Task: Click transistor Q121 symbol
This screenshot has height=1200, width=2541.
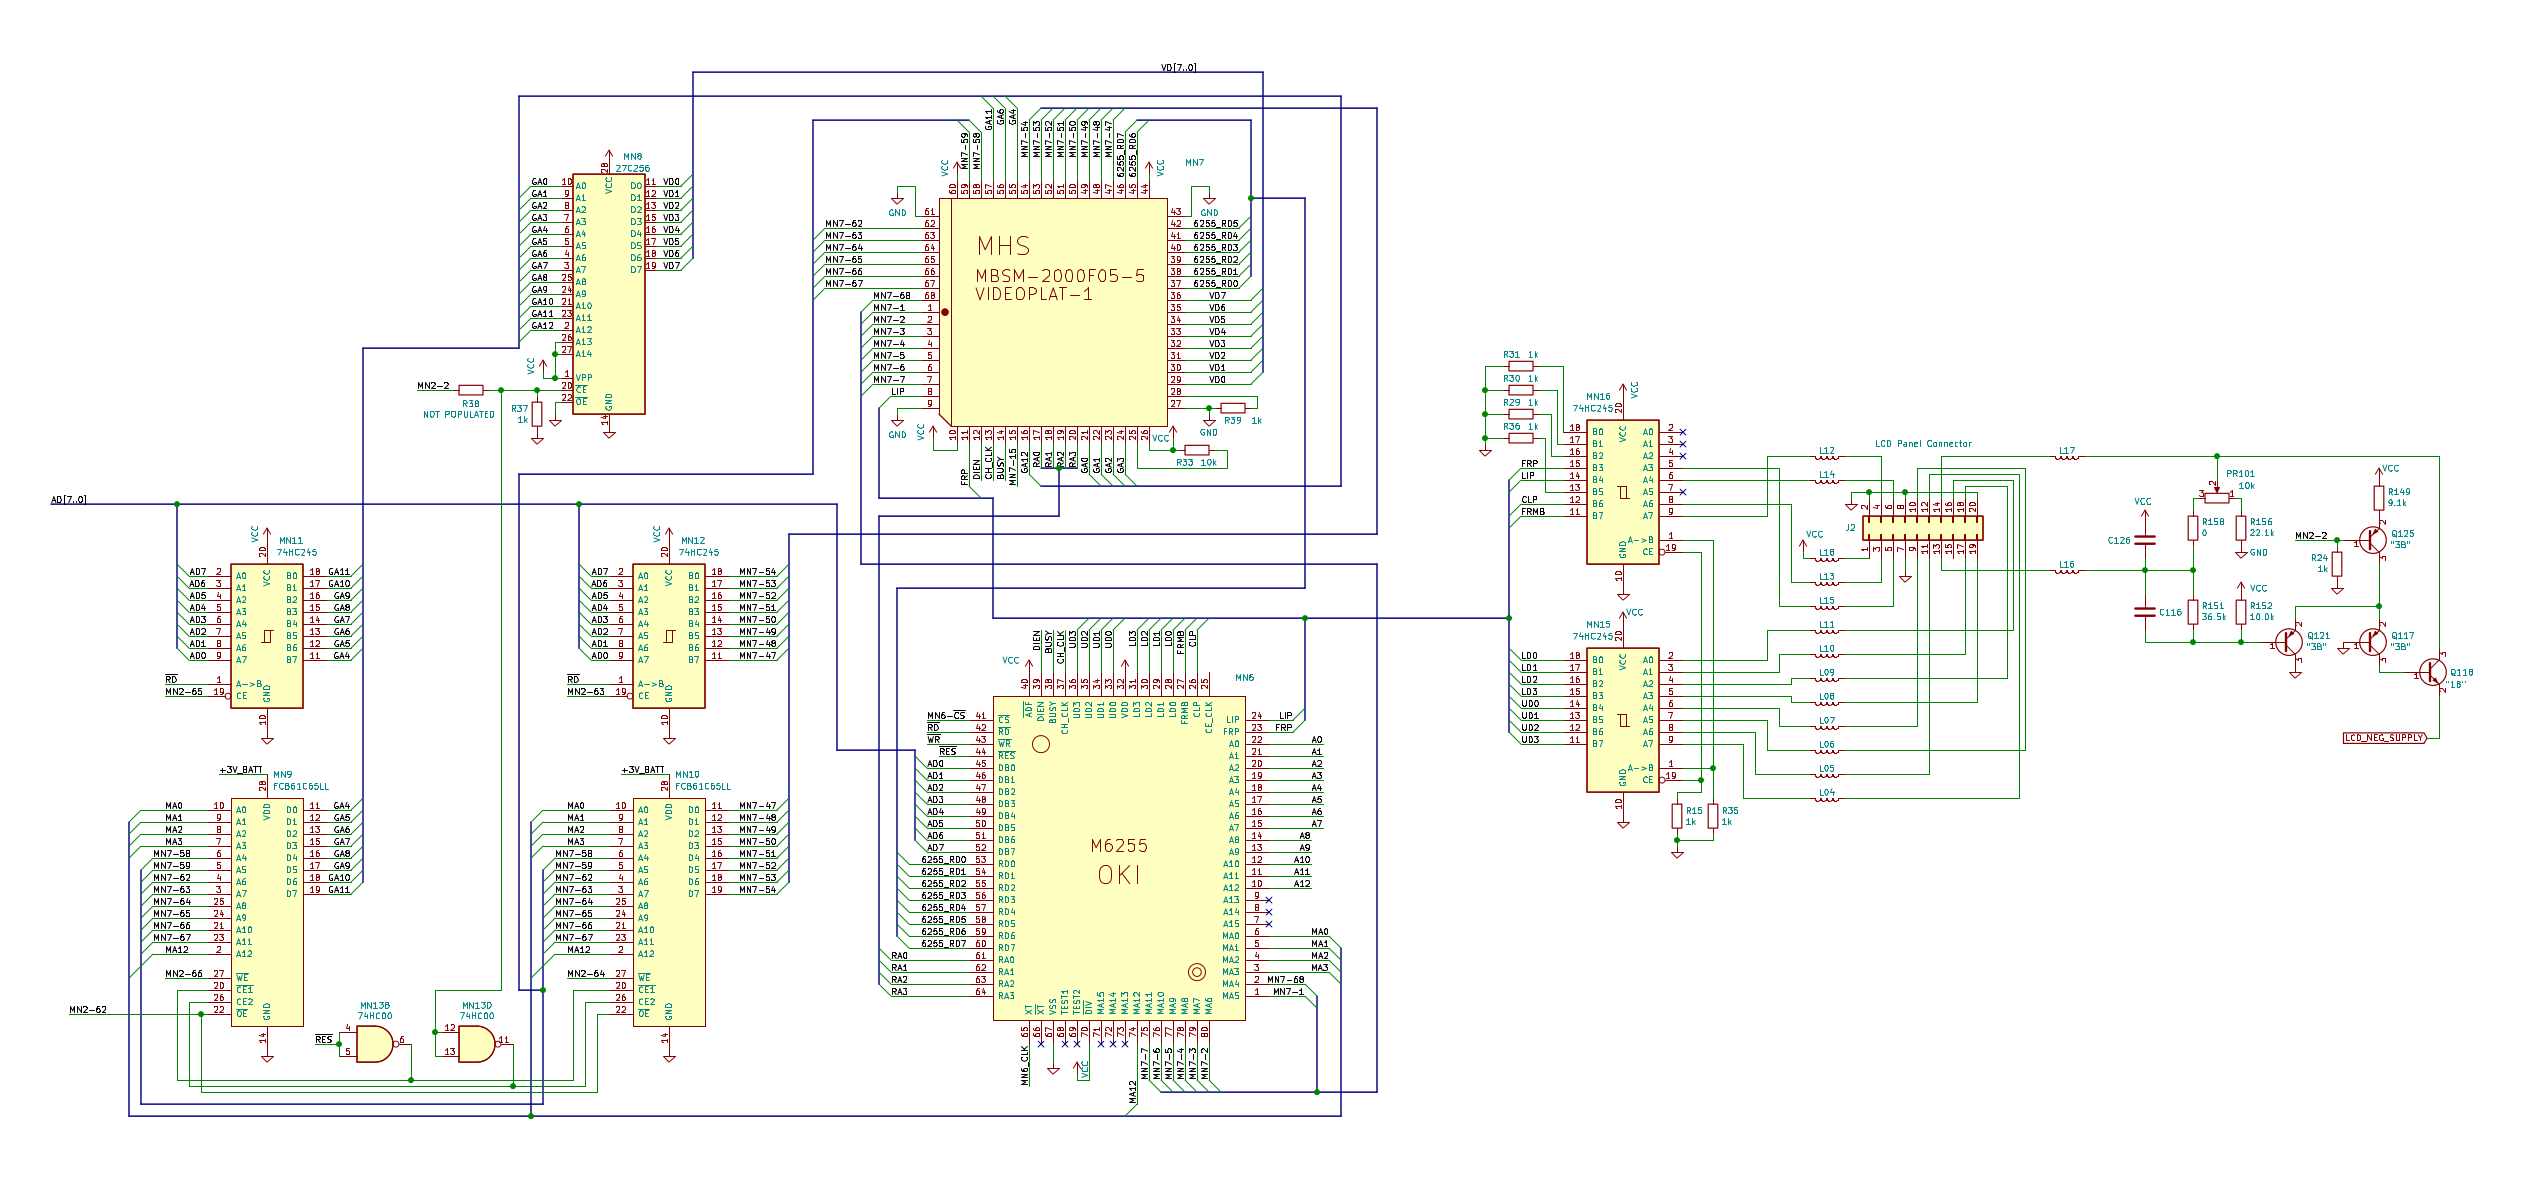Action: click(x=2289, y=642)
